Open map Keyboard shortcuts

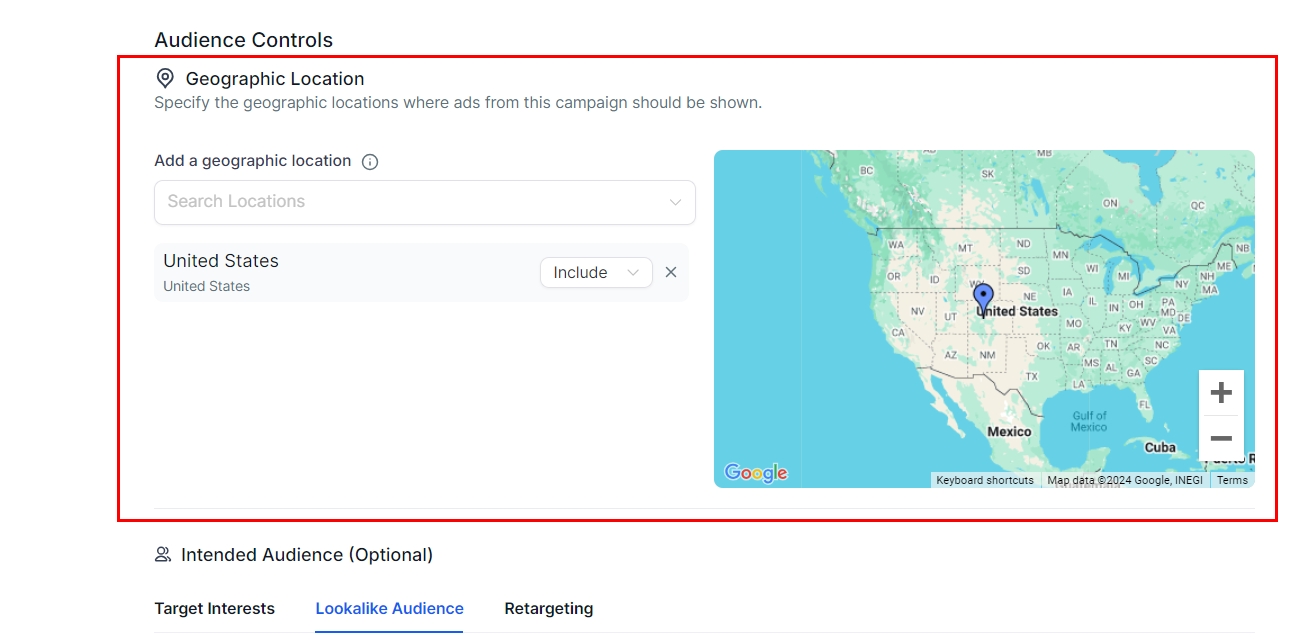click(985, 480)
